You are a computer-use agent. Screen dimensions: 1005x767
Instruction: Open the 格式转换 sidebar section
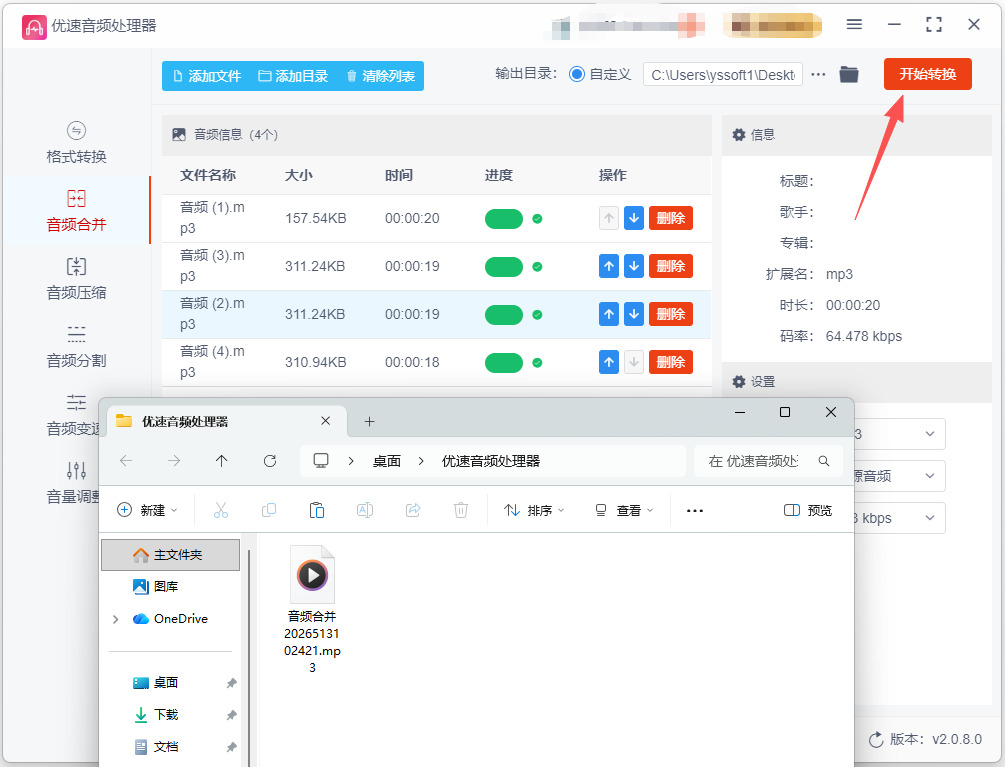point(76,143)
